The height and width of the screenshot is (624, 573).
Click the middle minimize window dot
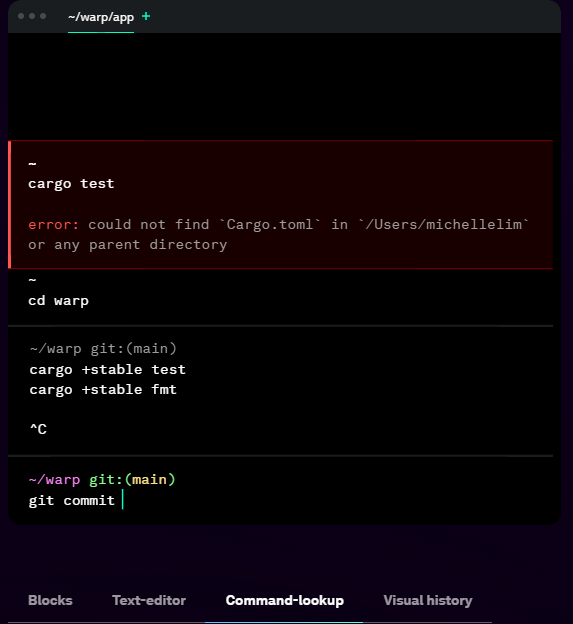tap(32, 16)
